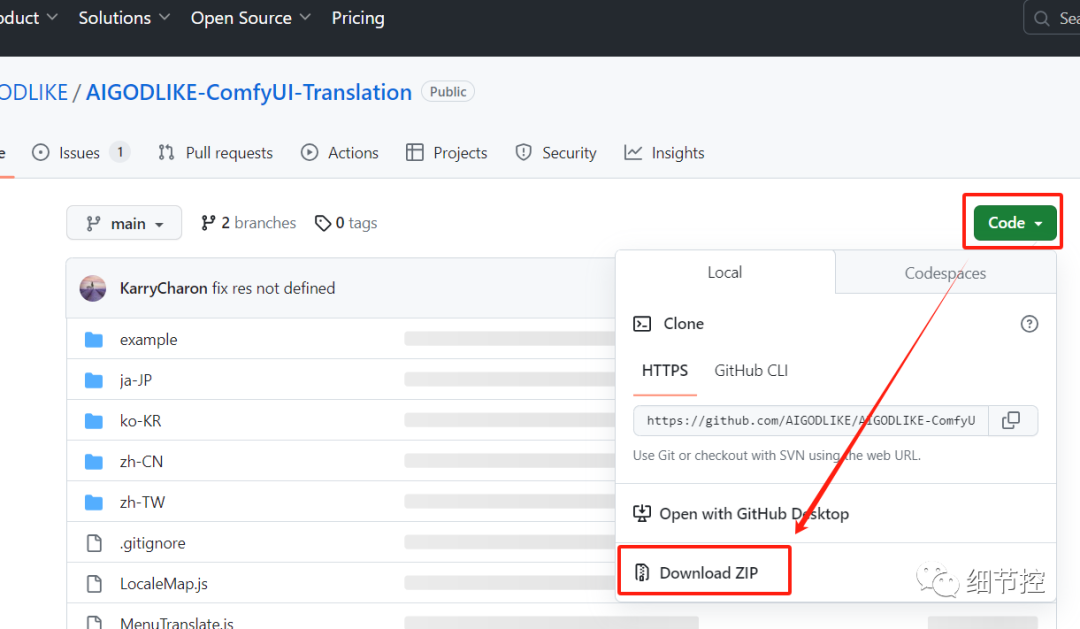Select the HTTPS clone option
The height and width of the screenshot is (629, 1080).
coord(665,371)
